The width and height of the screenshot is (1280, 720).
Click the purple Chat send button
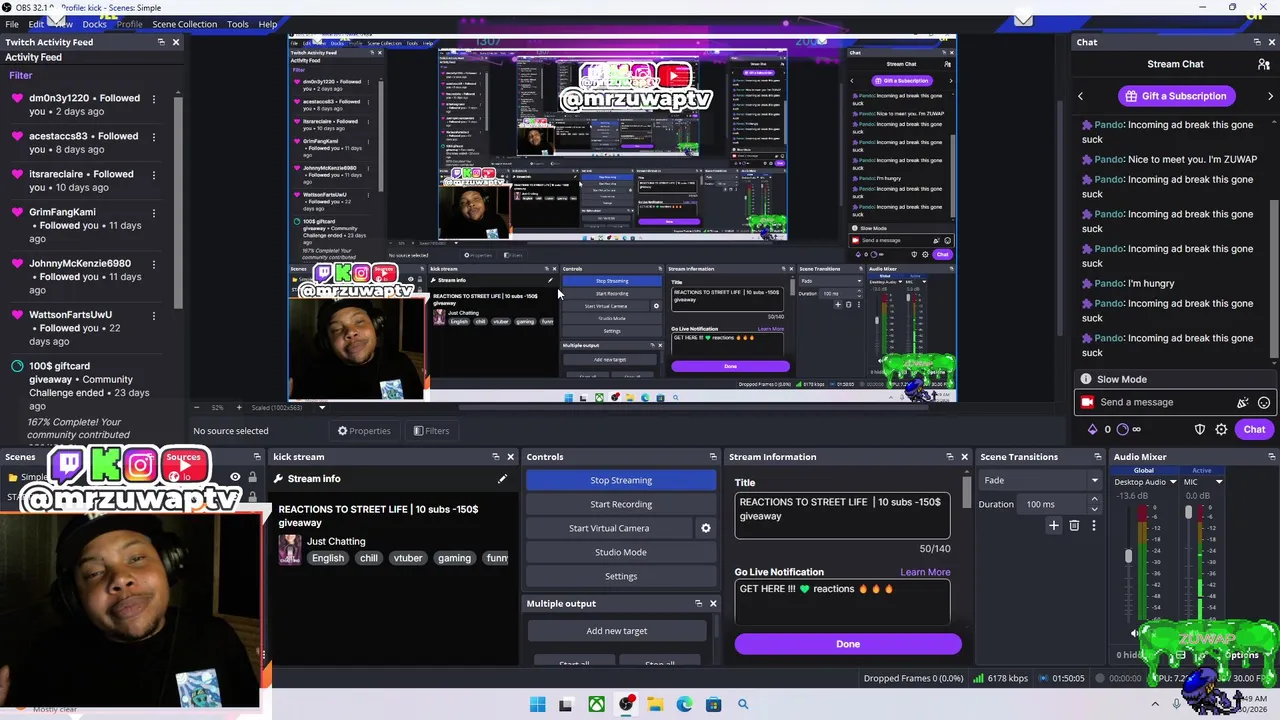1254,429
